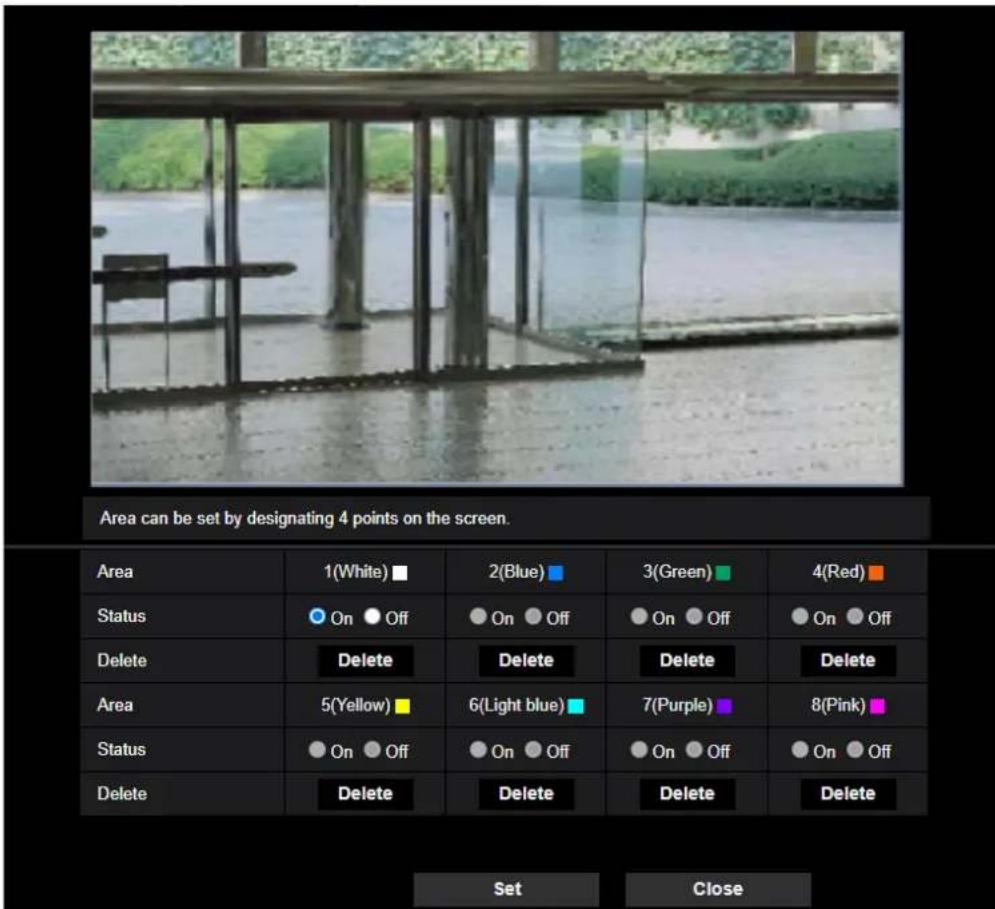The width and height of the screenshot is (995, 909).
Task: Click the purple swatch for Area 7
Action: 725,707
